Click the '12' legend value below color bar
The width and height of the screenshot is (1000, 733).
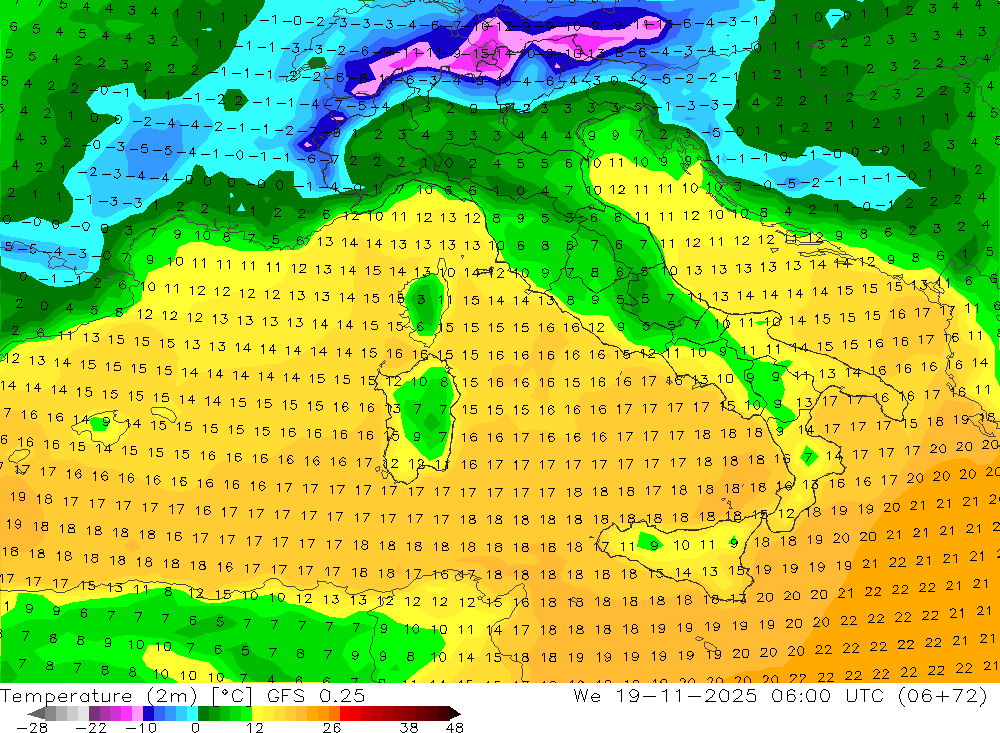point(254,728)
